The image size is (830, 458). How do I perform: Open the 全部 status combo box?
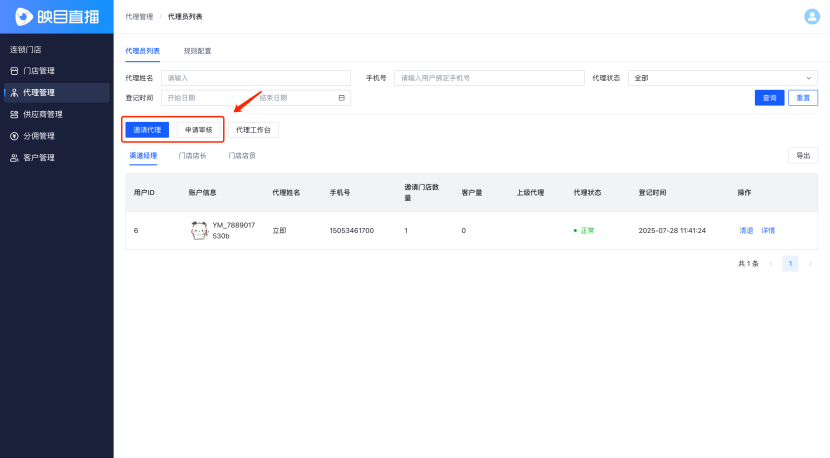pos(723,78)
